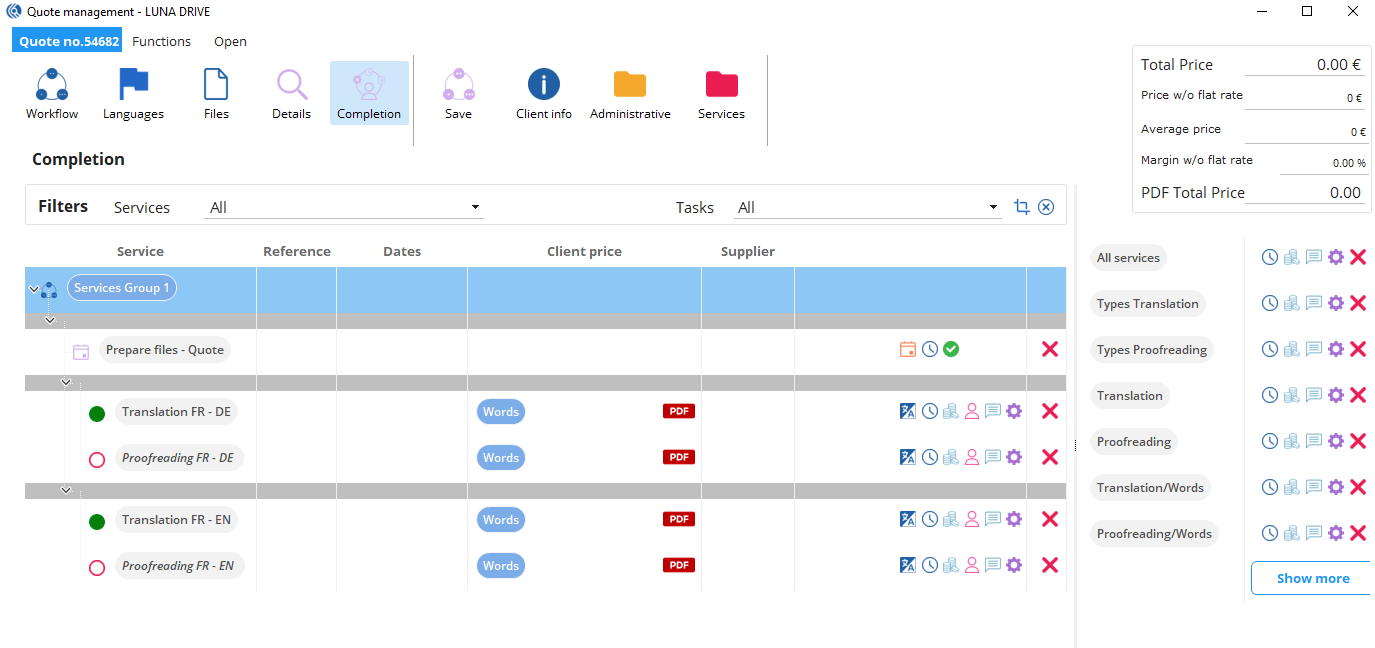The image size is (1375, 648).
Task: Toggle green status circle for Translation FR - DE
Action: tap(97, 413)
